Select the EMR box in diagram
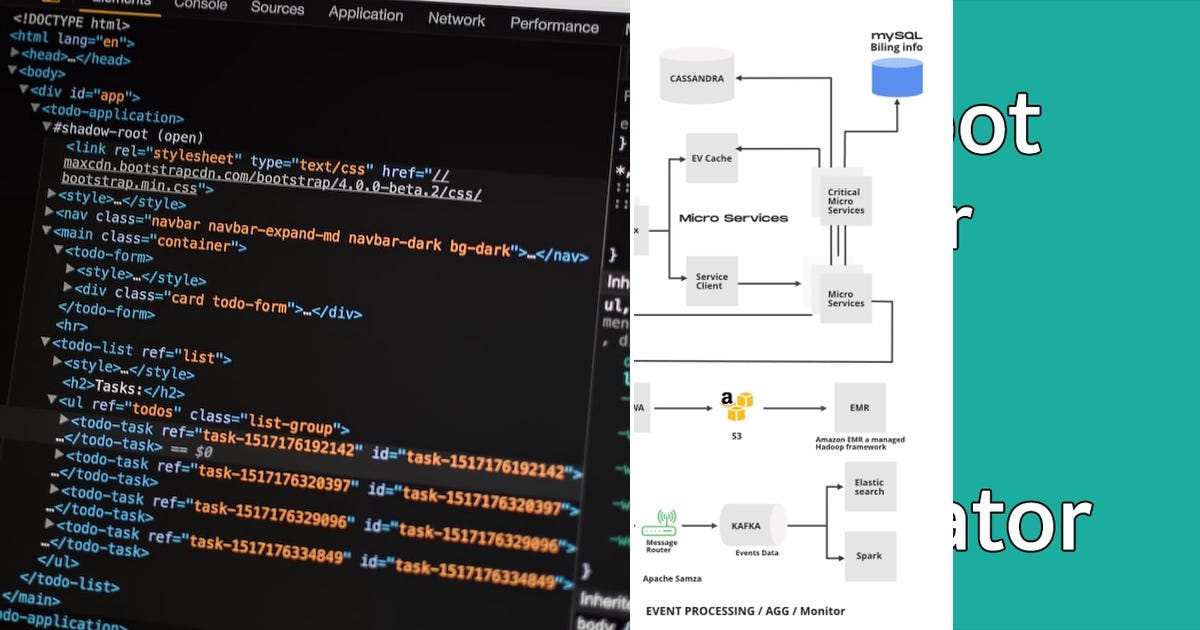 click(x=859, y=408)
